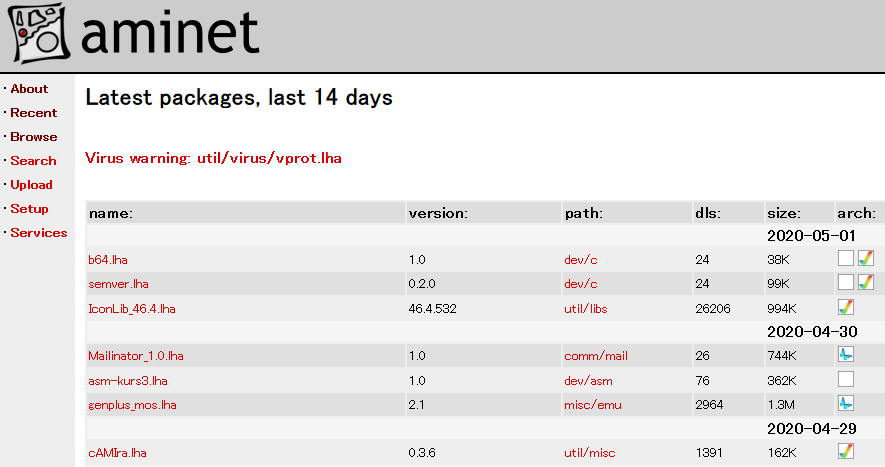Open the About page
This screenshot has width=885, height=467.
[x=29, y=89]
